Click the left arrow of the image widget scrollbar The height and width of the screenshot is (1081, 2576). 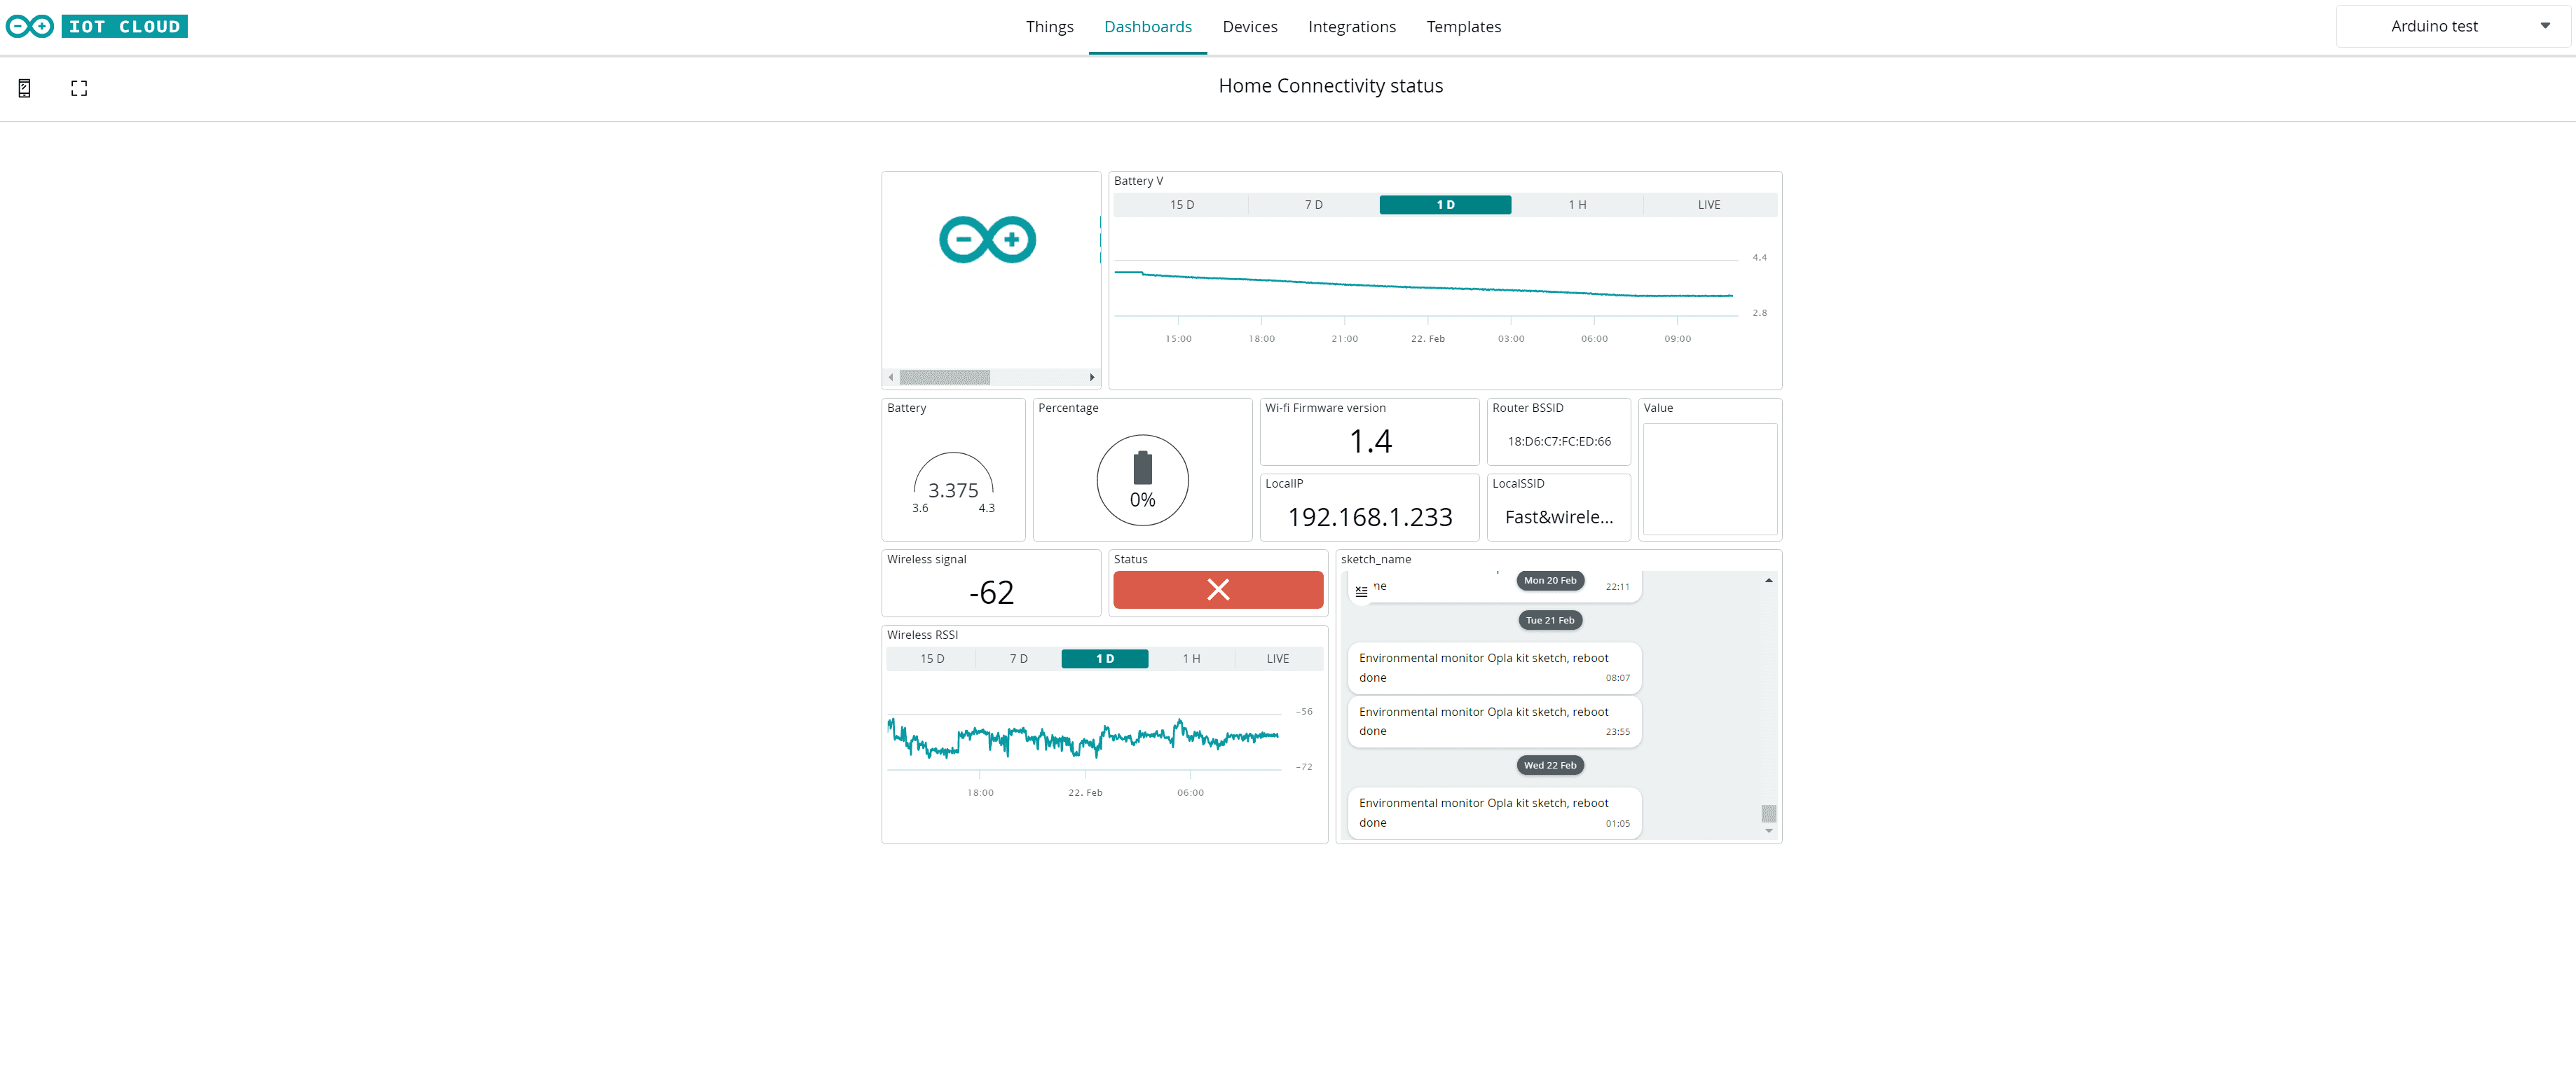pos(891,377)
